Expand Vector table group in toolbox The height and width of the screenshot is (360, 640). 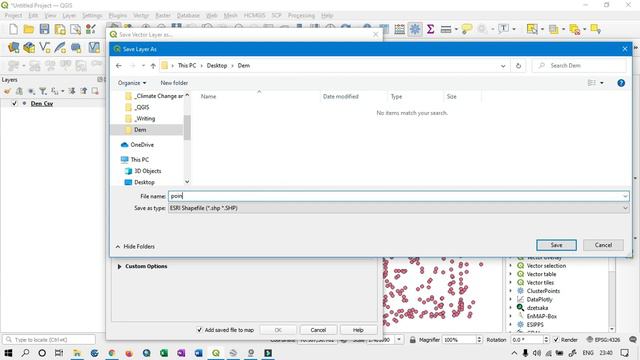510,274
